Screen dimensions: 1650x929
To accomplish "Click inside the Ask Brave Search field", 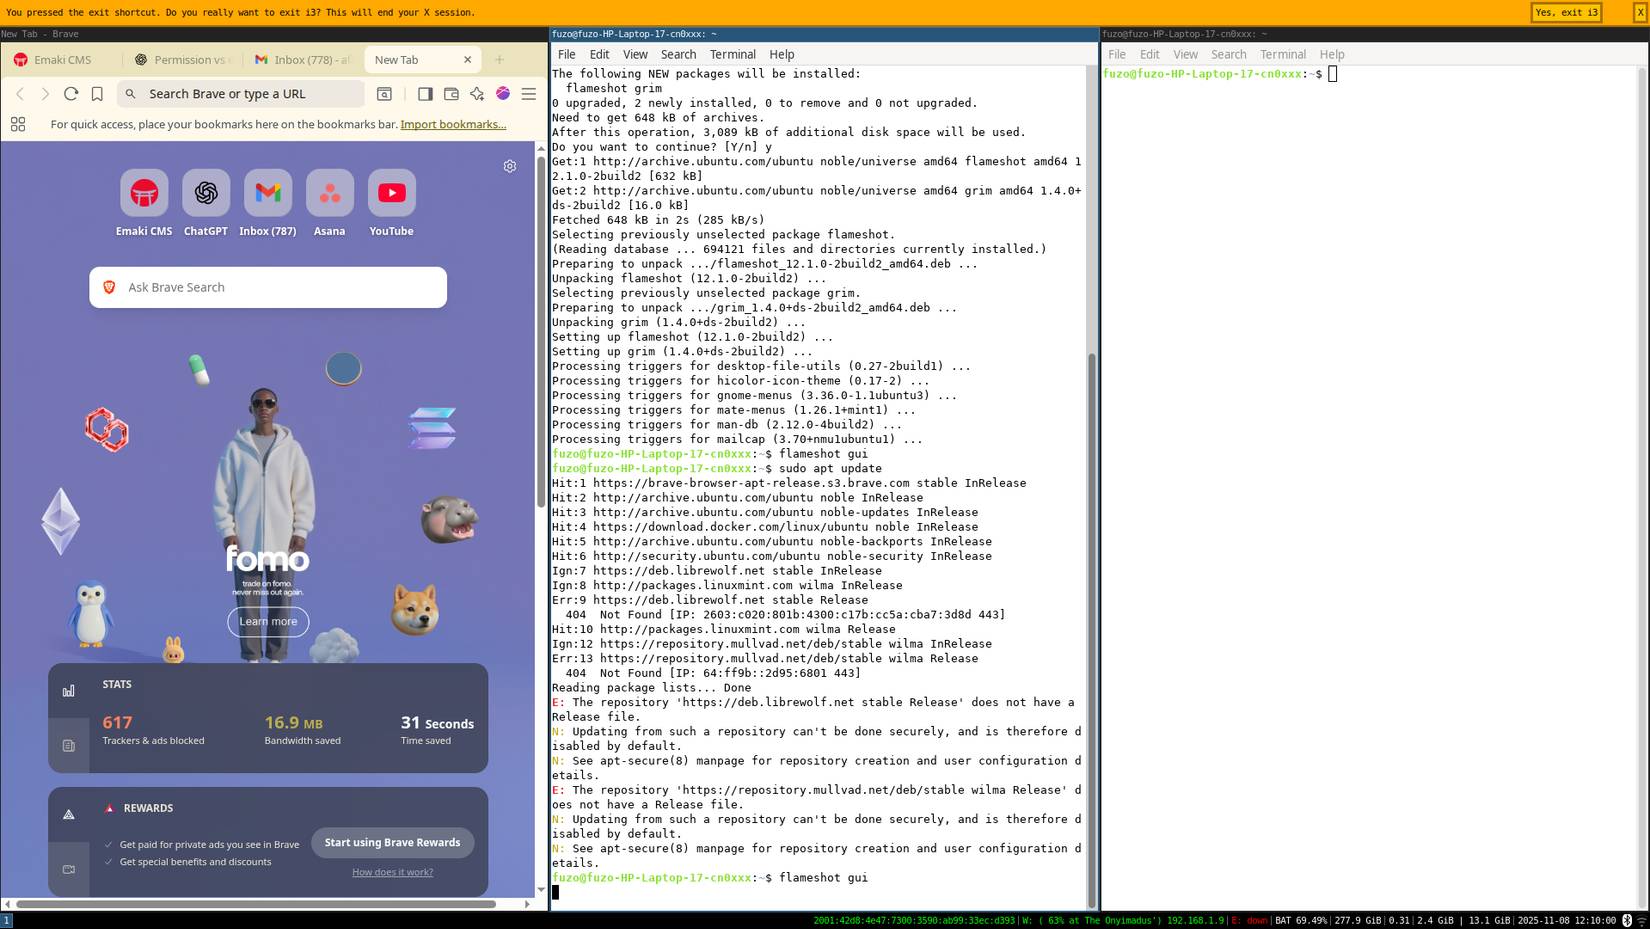I will [267, 287].
